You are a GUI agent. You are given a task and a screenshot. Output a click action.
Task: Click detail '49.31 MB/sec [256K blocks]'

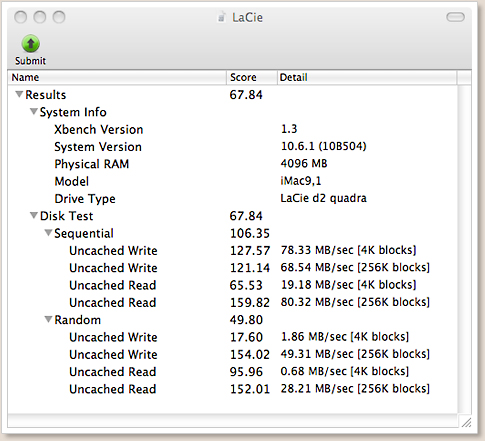[355, 354]
